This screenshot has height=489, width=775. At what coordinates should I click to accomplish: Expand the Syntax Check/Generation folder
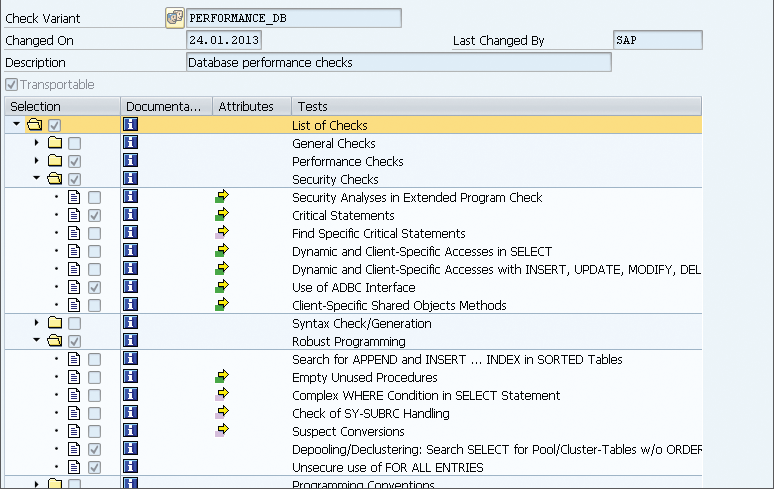[37, 323]
